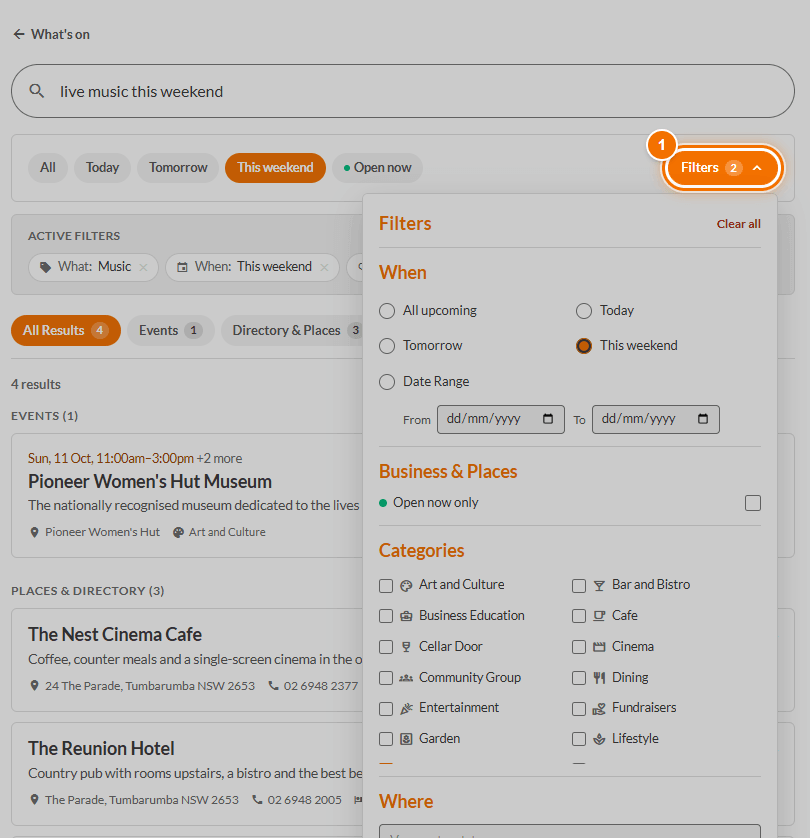Image resolution: width=810 pixels, height=838 pixels.
Task: Remove the What: Music filter chip
Action: [143, 267]
